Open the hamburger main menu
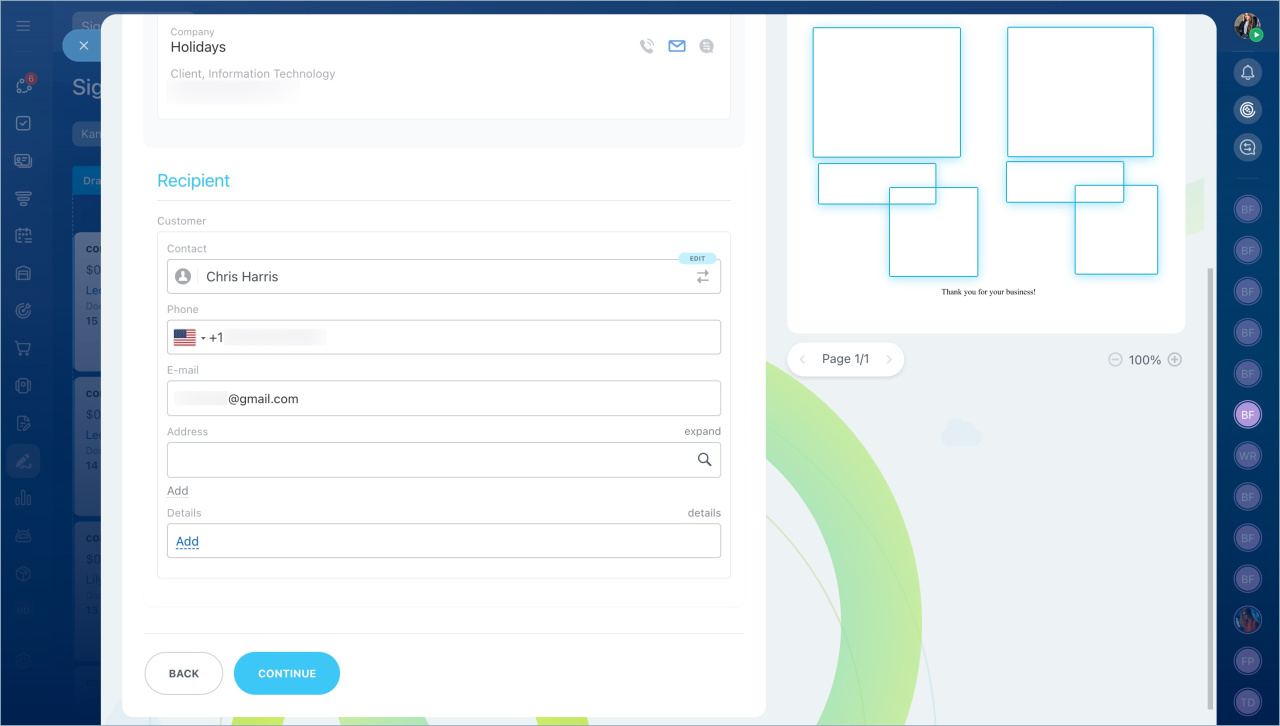Viewport: 1280px width, 726px height. tap(24, 26)
